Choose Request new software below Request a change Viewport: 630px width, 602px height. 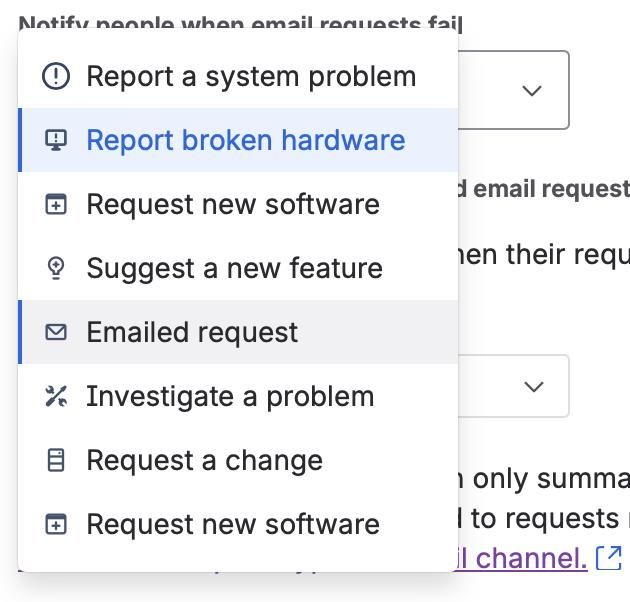pos(233,524)
